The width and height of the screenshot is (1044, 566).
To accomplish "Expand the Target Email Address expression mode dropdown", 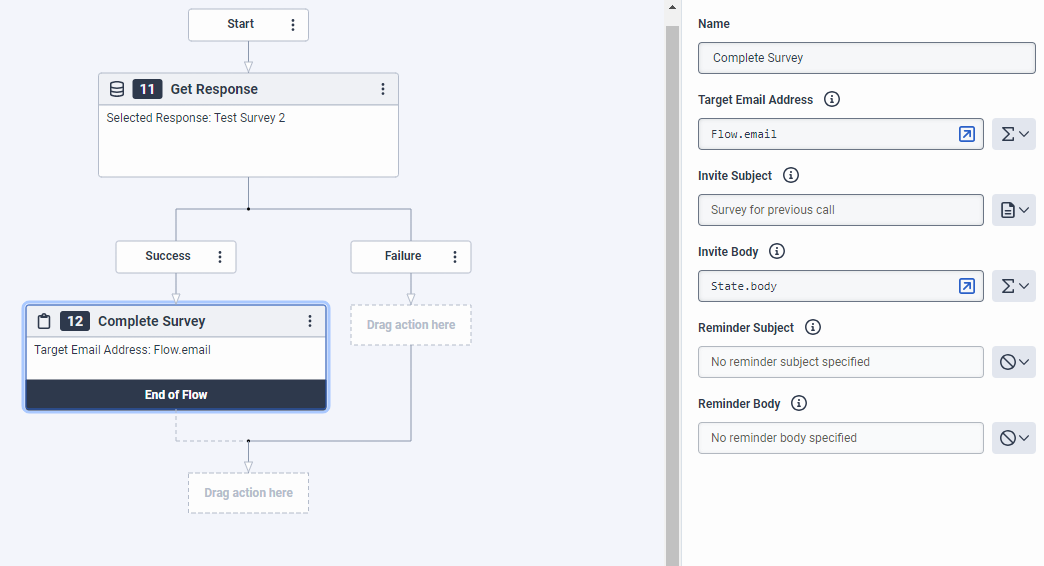I will [1014, 134].
